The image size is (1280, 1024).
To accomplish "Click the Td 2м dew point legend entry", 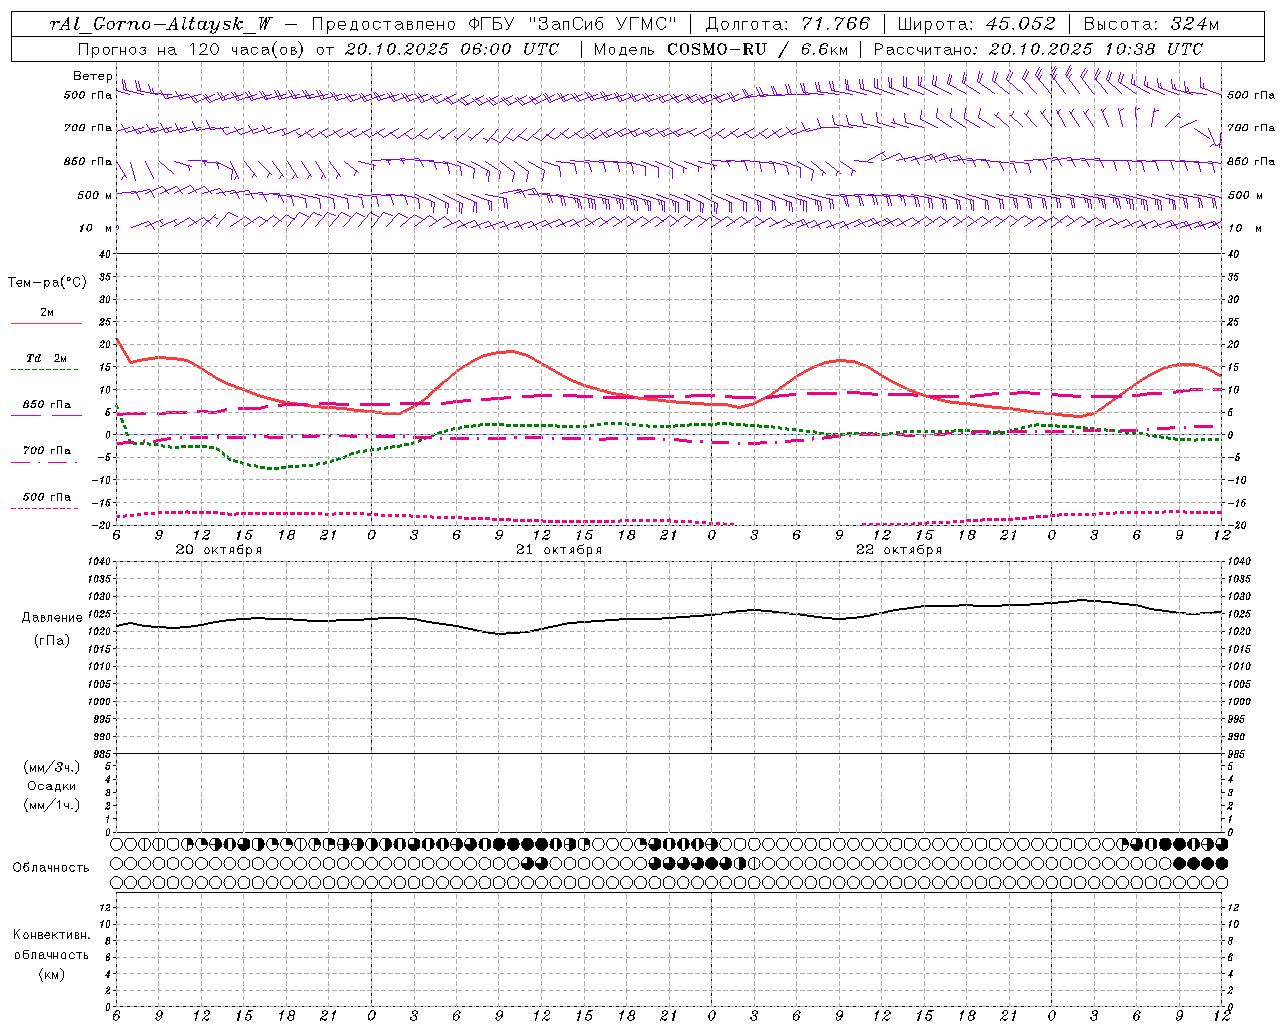I will pos(46,358).
